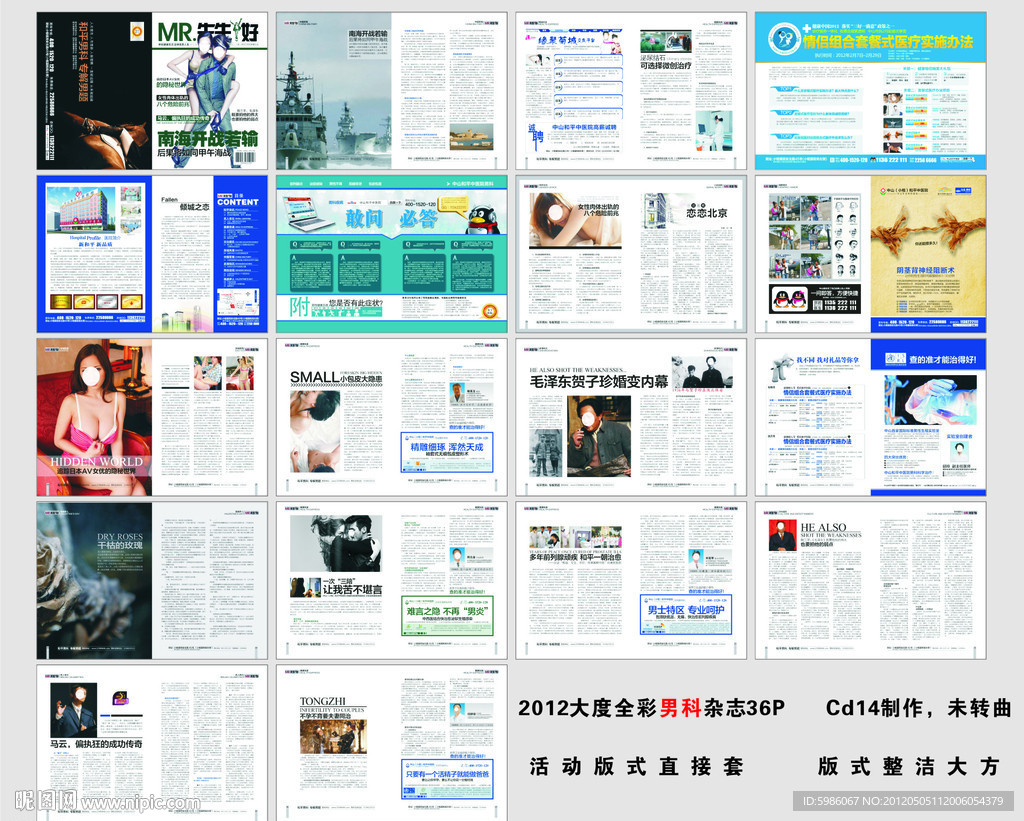Select the 活动版式直接套 caption
The image size is (1024, 821).
pyautogui.click(x=636, y=766)
